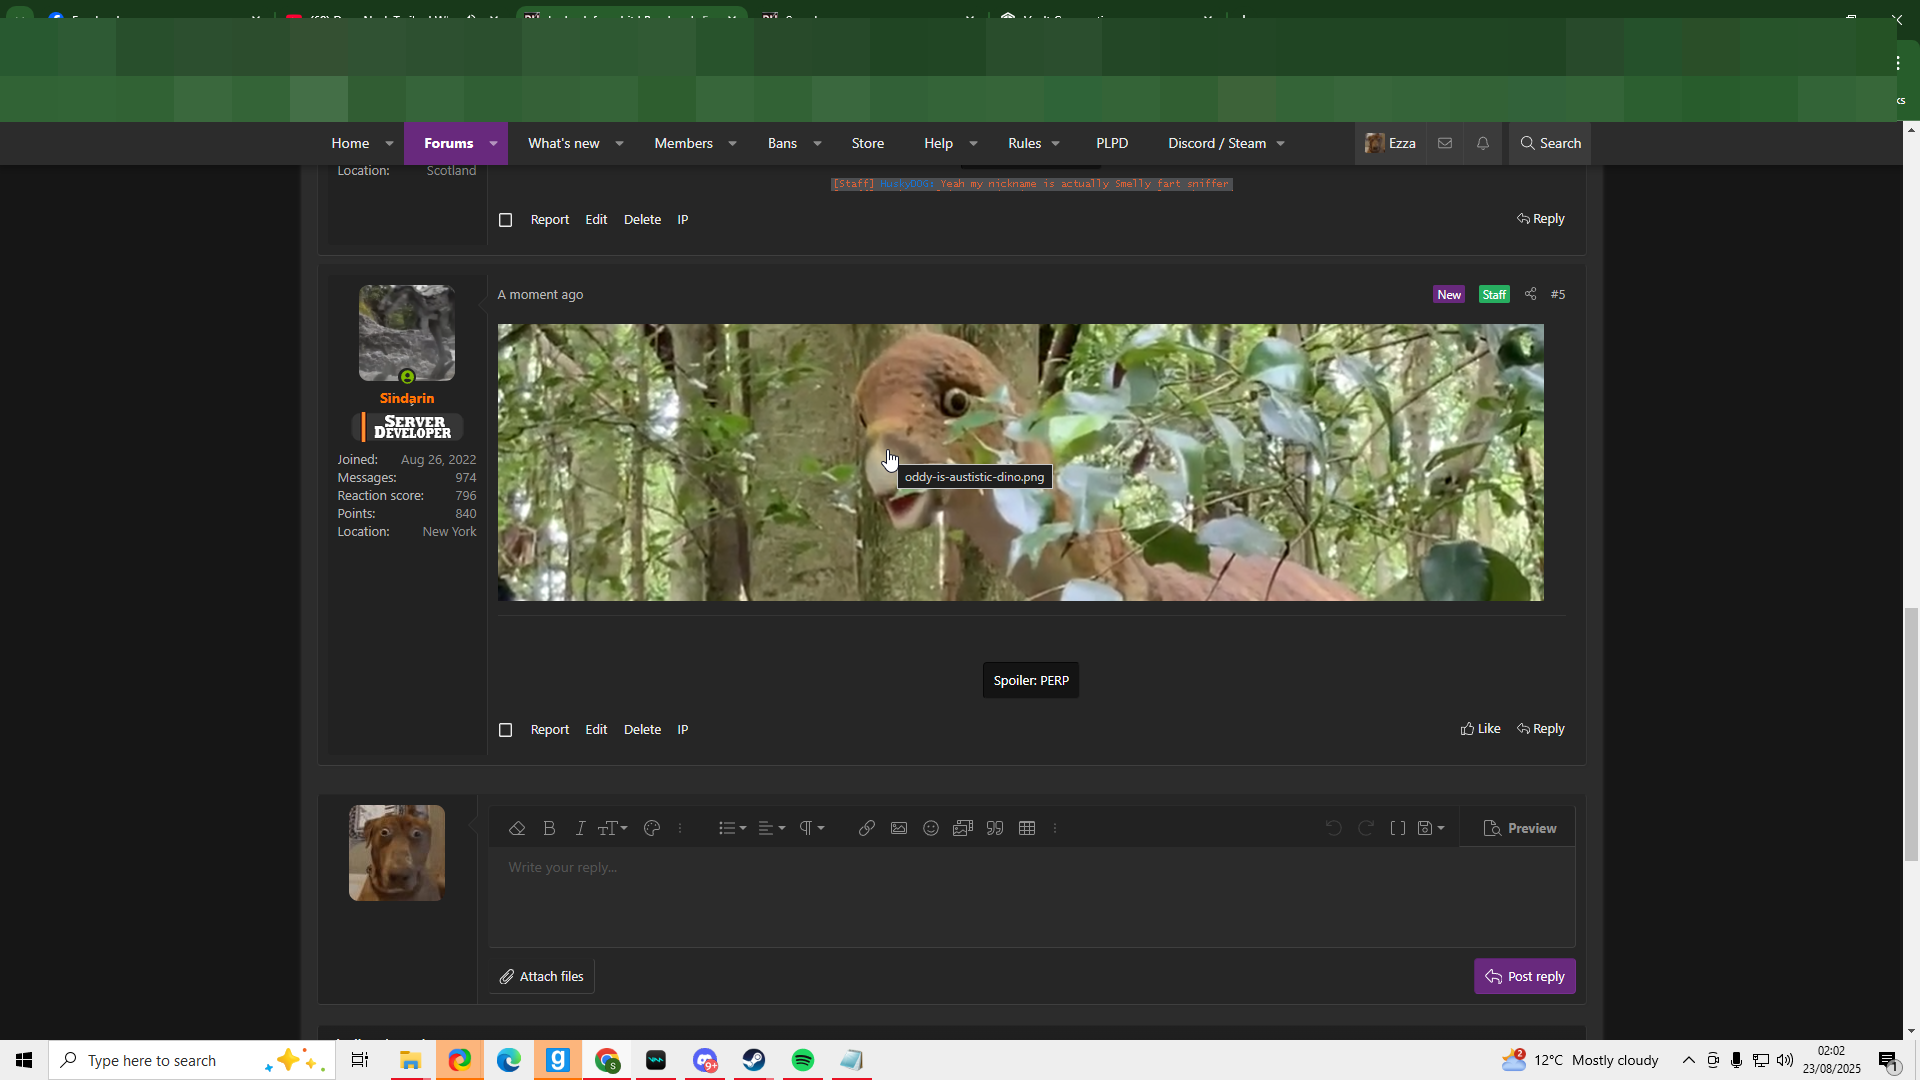This screenshot has height=1080, width=1920.
Task: Toggle BB code mode bracket icon
Action: [x=1398, y=828]
